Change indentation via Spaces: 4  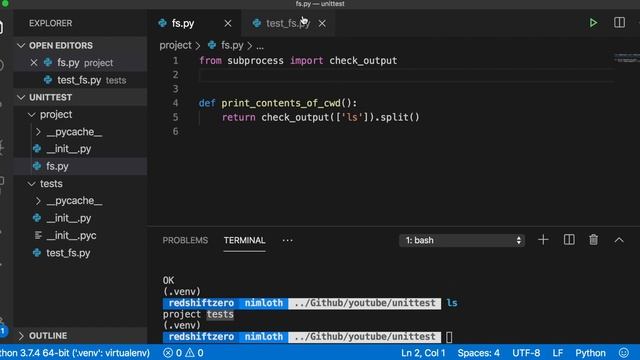(x=478, y=353)
